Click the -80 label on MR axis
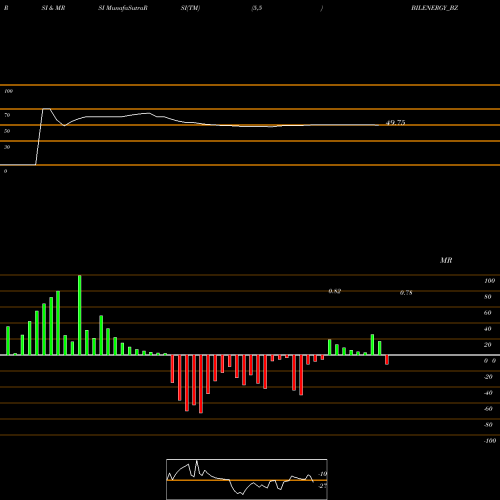The height and width of the screenshot is (500, 500). (x=488, y=425)
